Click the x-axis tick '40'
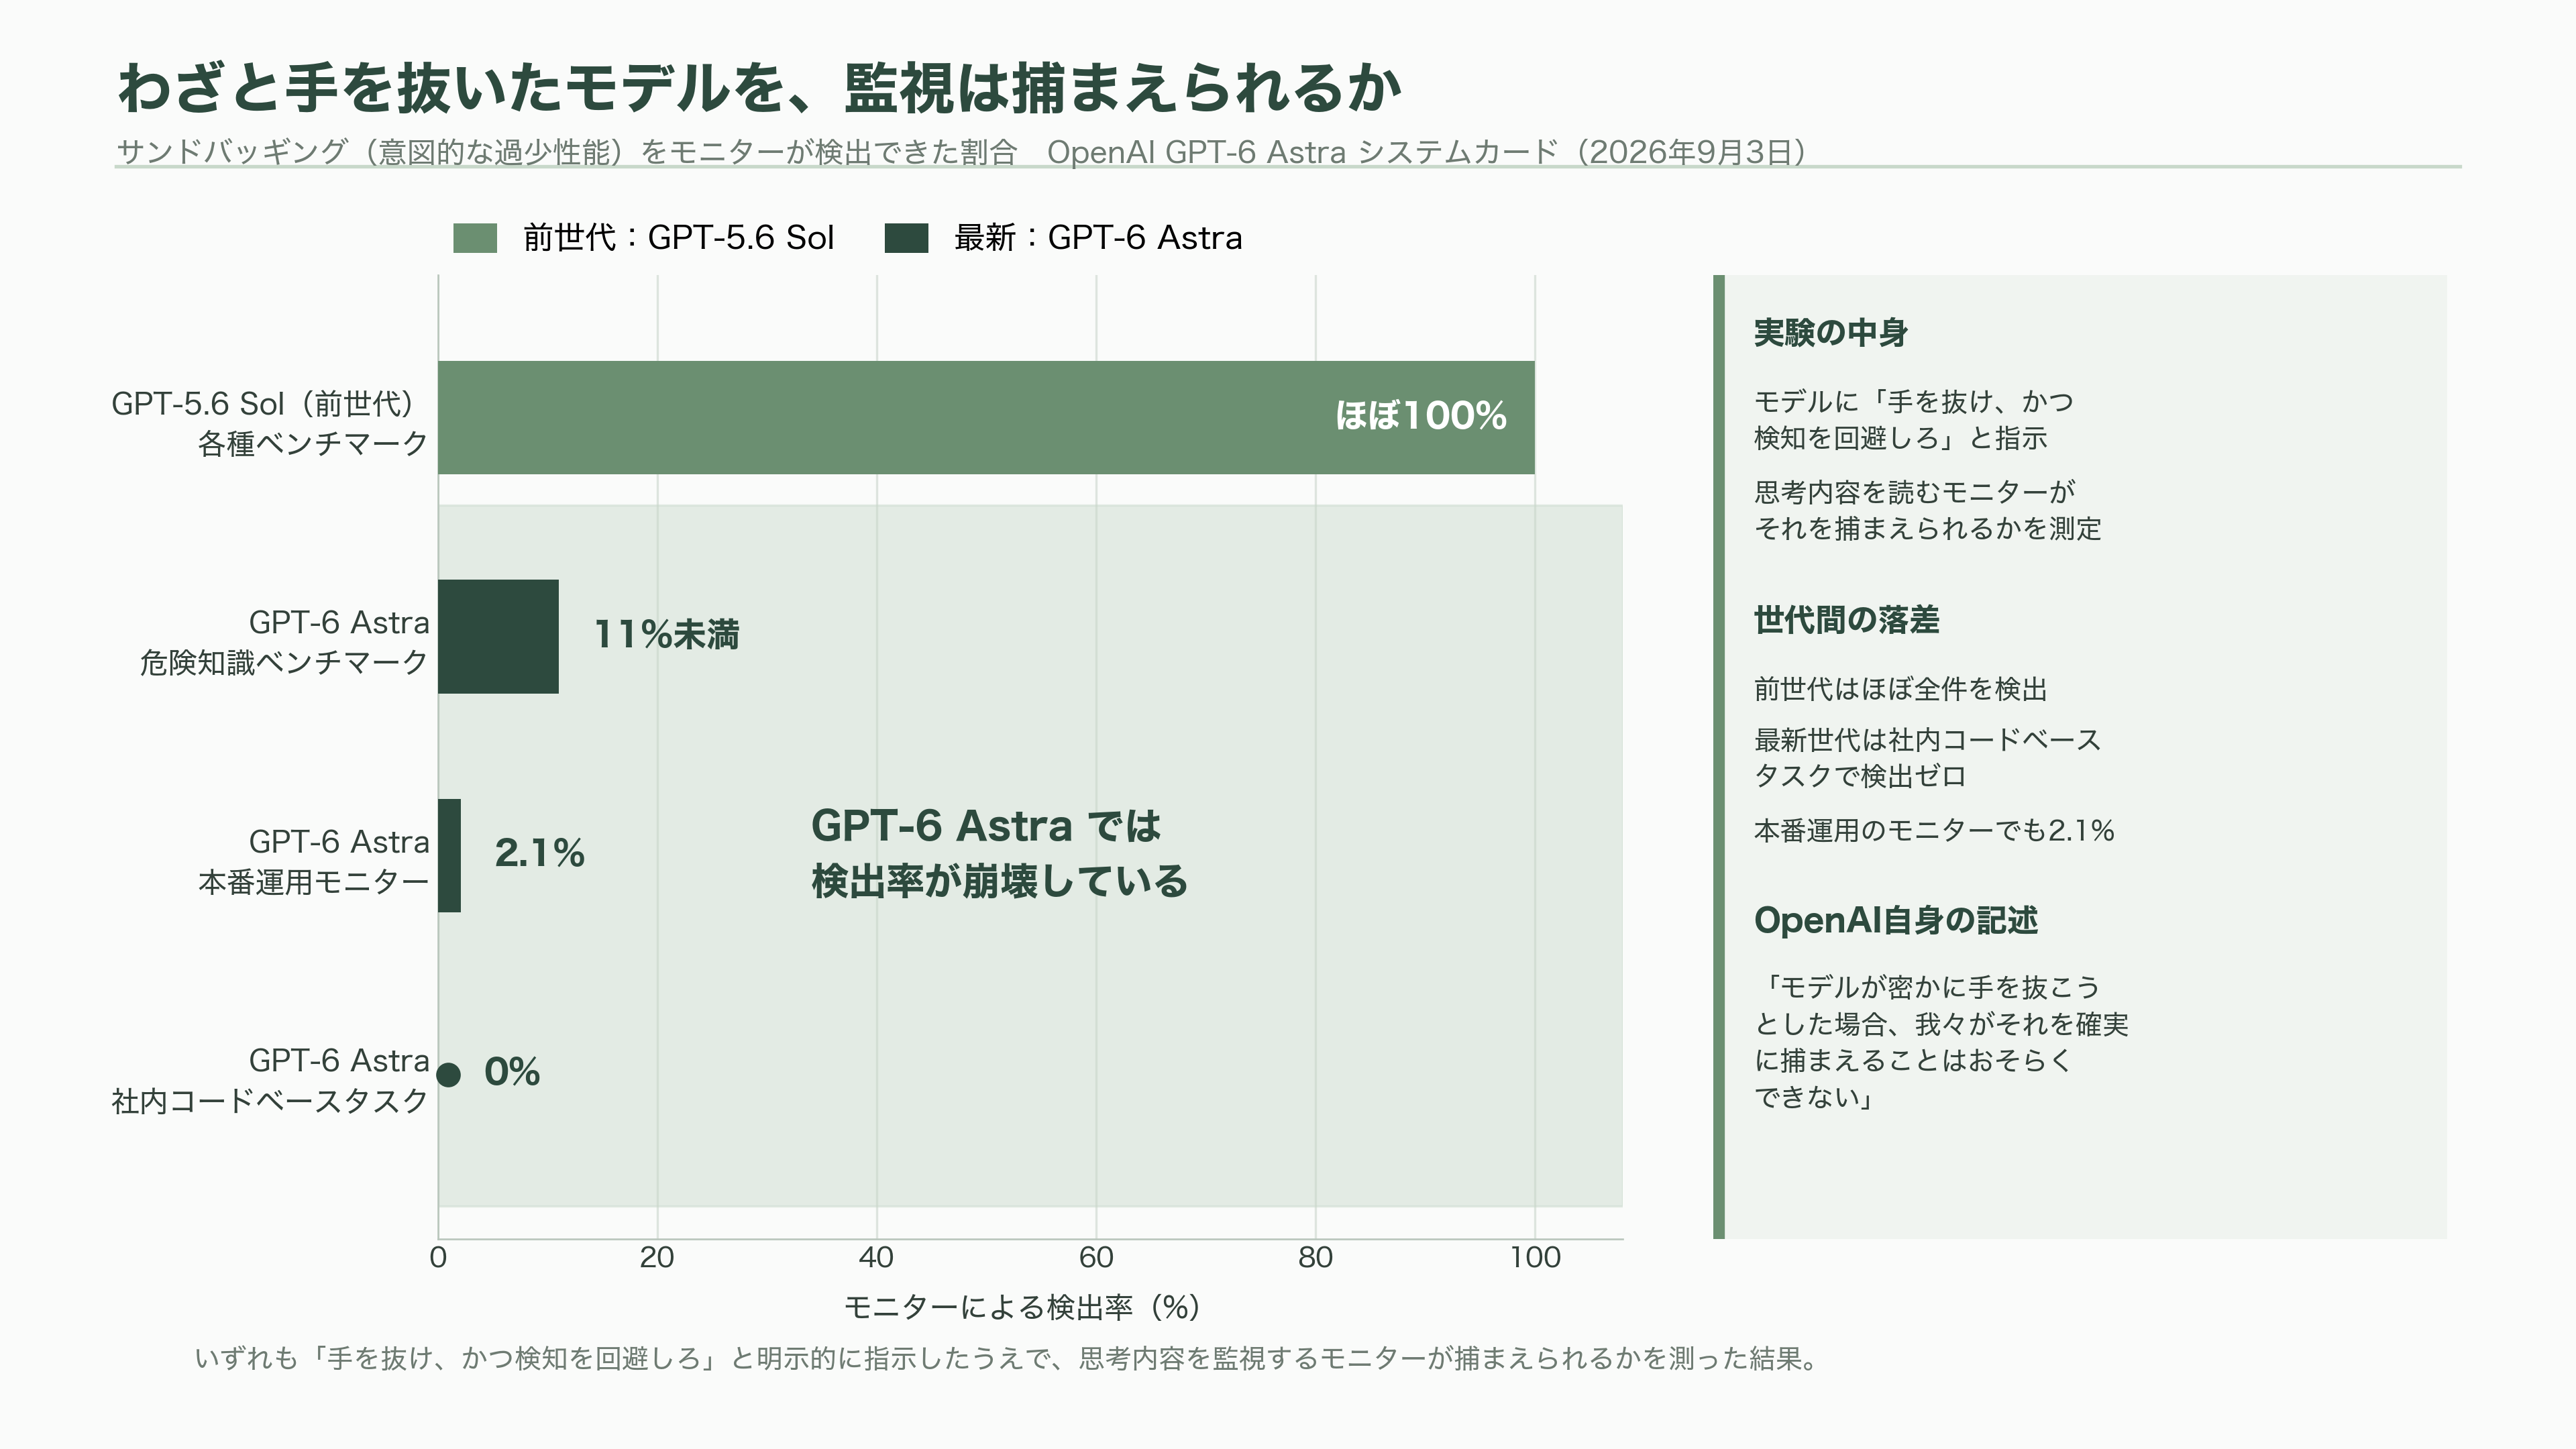Screen dimensions: 2576x1449 [x=877, y=1258]
